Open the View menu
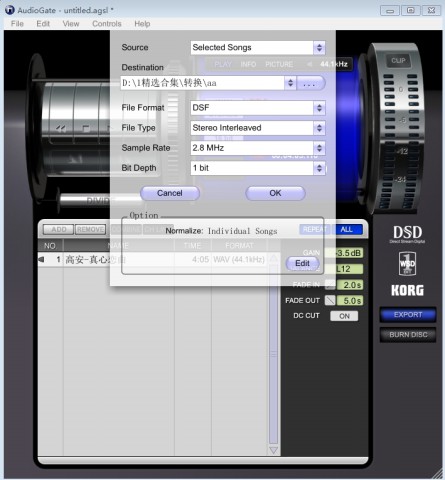This screenshot has width=445, height=480. click(71, 24)
